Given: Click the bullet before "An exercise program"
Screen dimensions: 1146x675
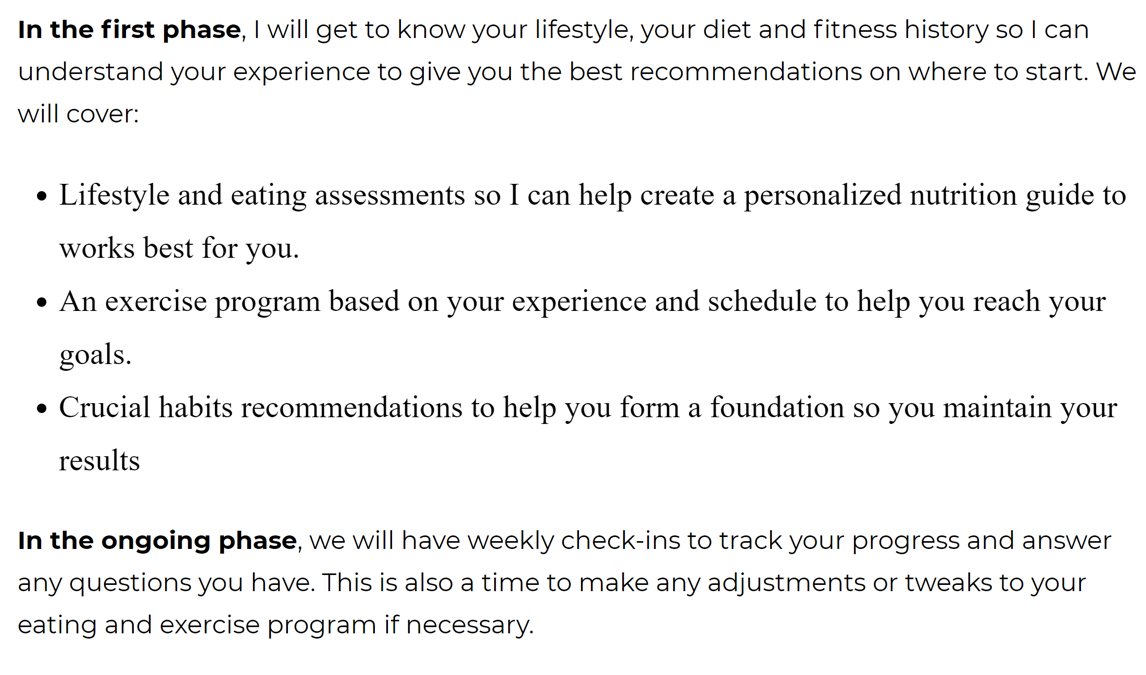Looking at the screenshot, I should [42, 302].
